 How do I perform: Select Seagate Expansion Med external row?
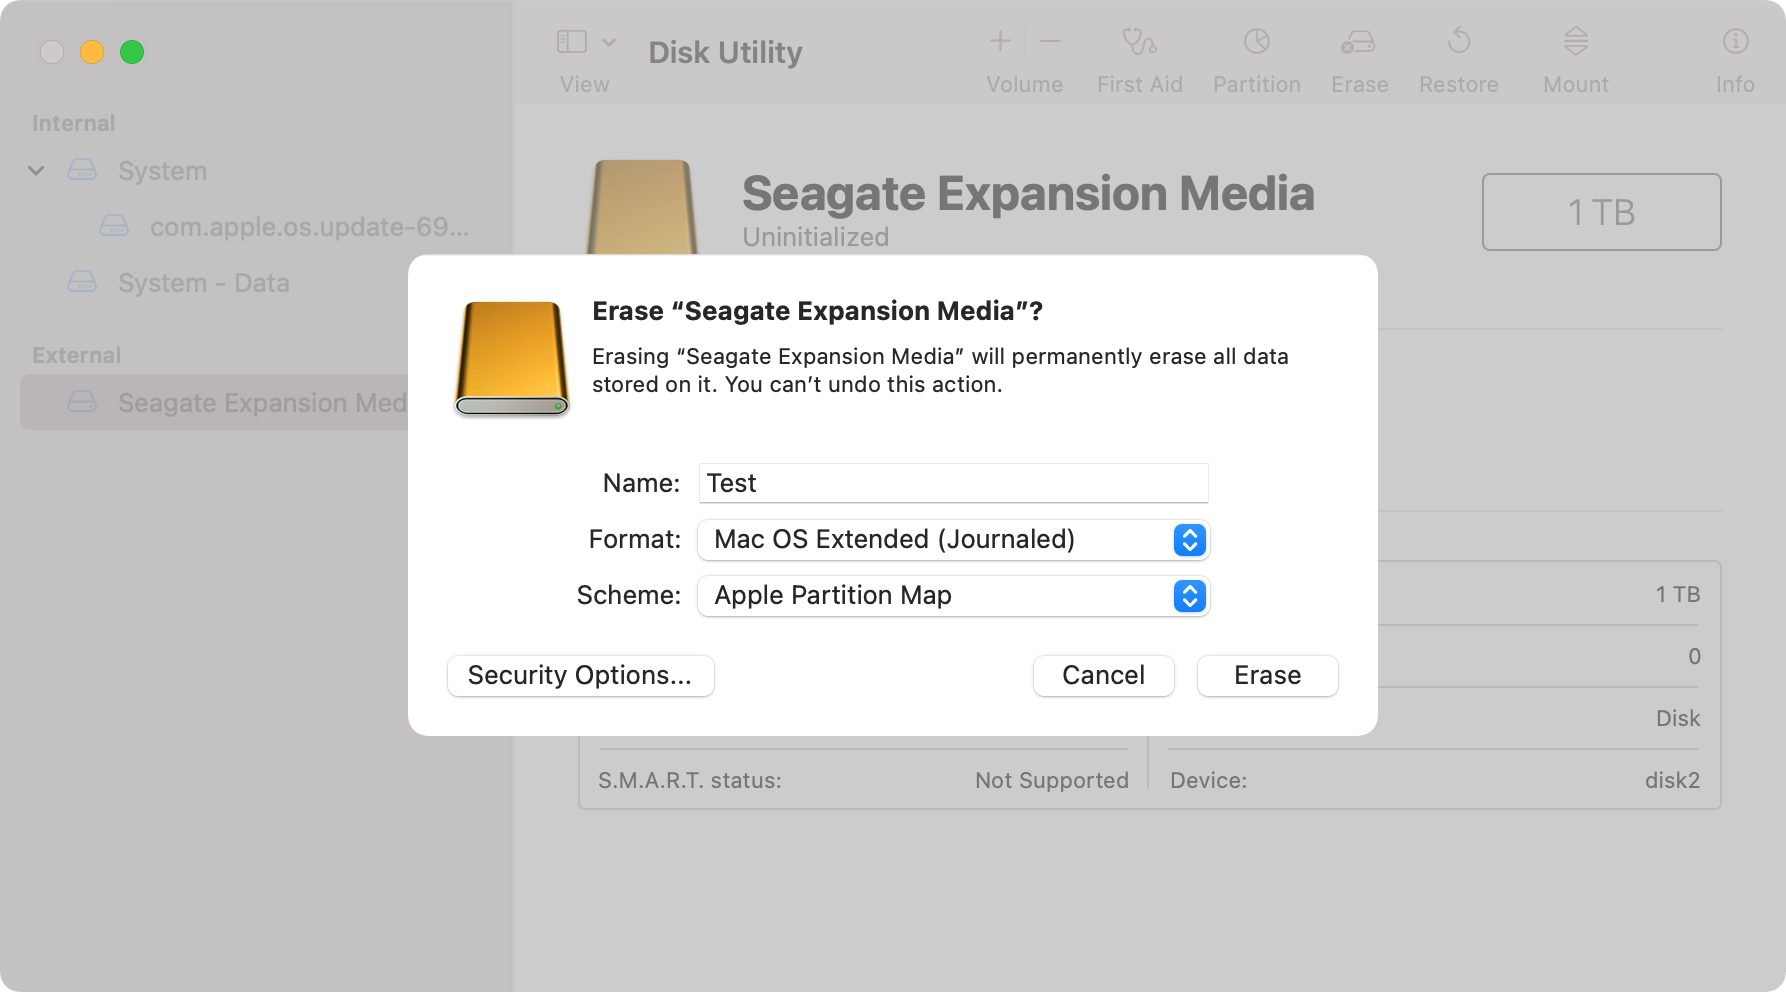(214, 402)
